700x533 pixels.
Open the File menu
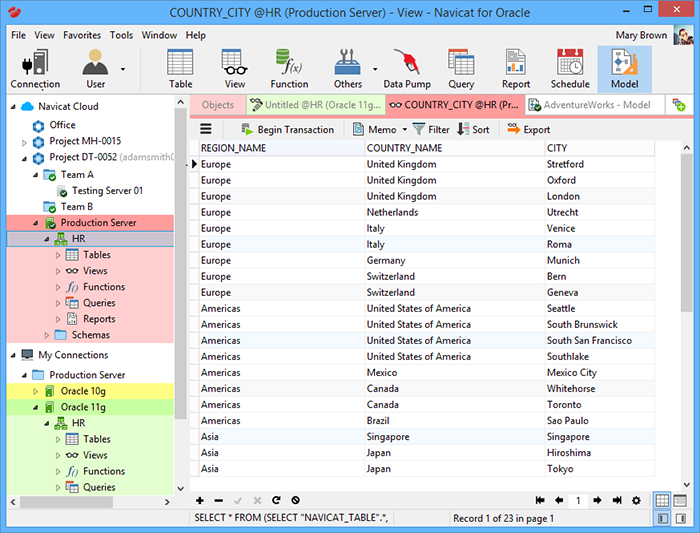[18, 35]
